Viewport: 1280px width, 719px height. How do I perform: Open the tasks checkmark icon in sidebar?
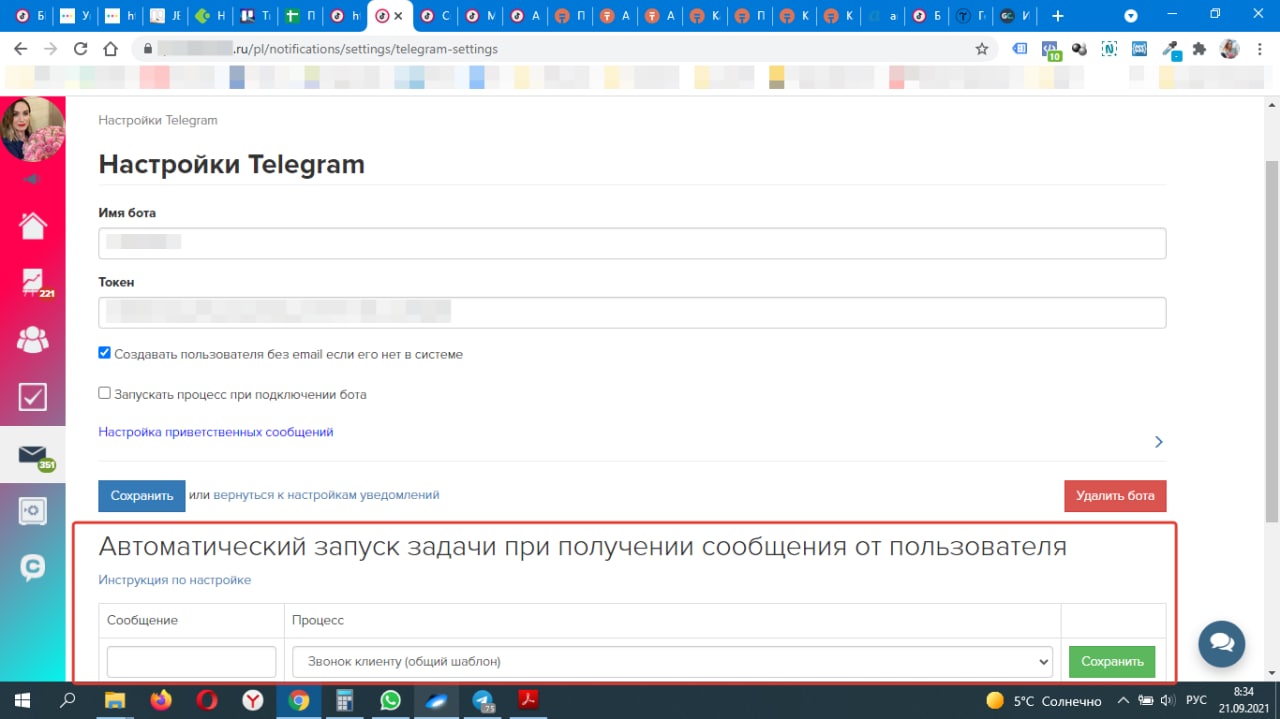(x=33, y=396)
